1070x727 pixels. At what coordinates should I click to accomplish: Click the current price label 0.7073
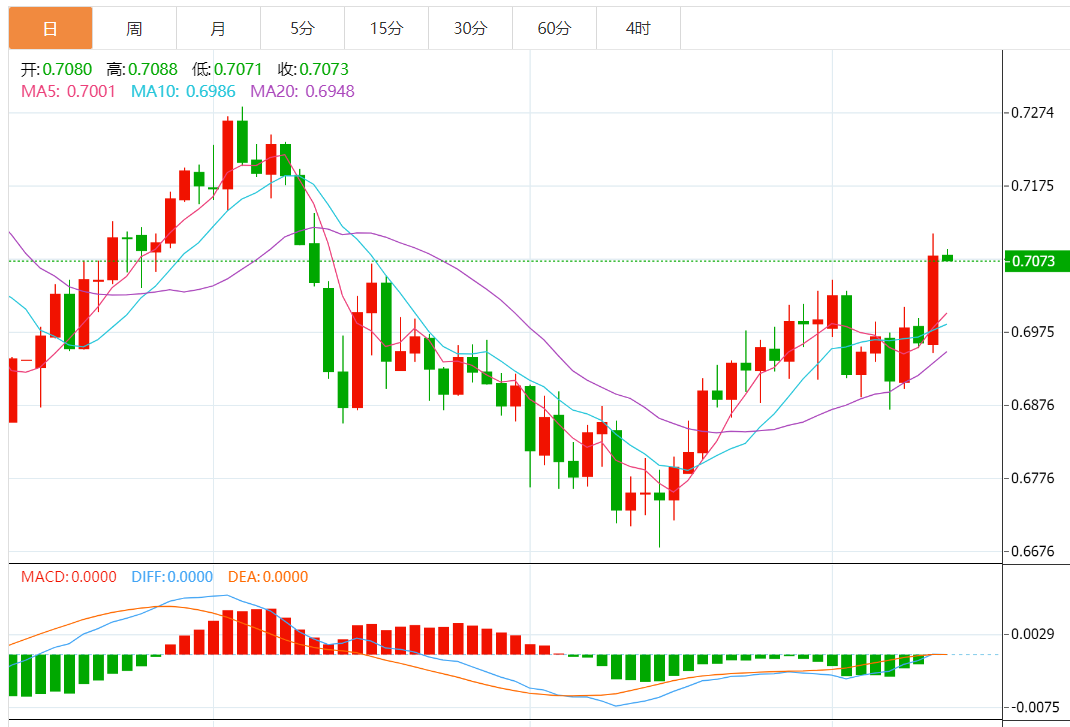click(x=1037, y=261)
